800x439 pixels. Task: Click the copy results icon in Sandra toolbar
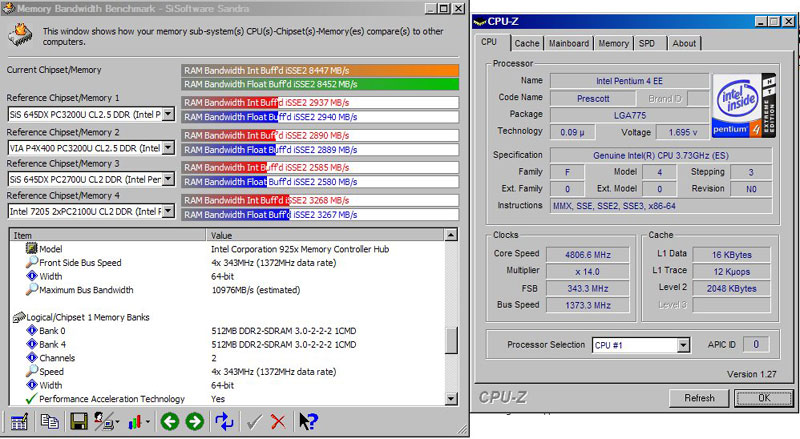49,422
